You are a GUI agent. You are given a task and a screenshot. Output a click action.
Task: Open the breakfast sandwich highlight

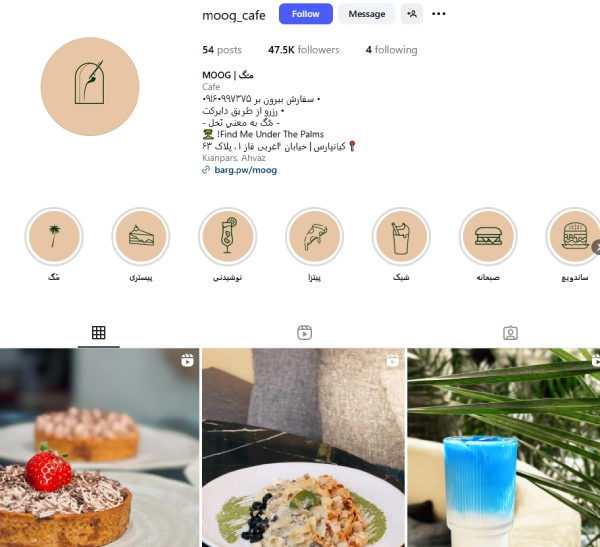coord(488,236)
